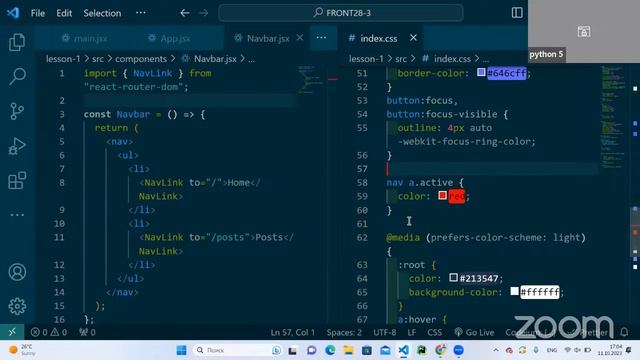Open File Explorer from the taskbar

click(x=348, y=350)
